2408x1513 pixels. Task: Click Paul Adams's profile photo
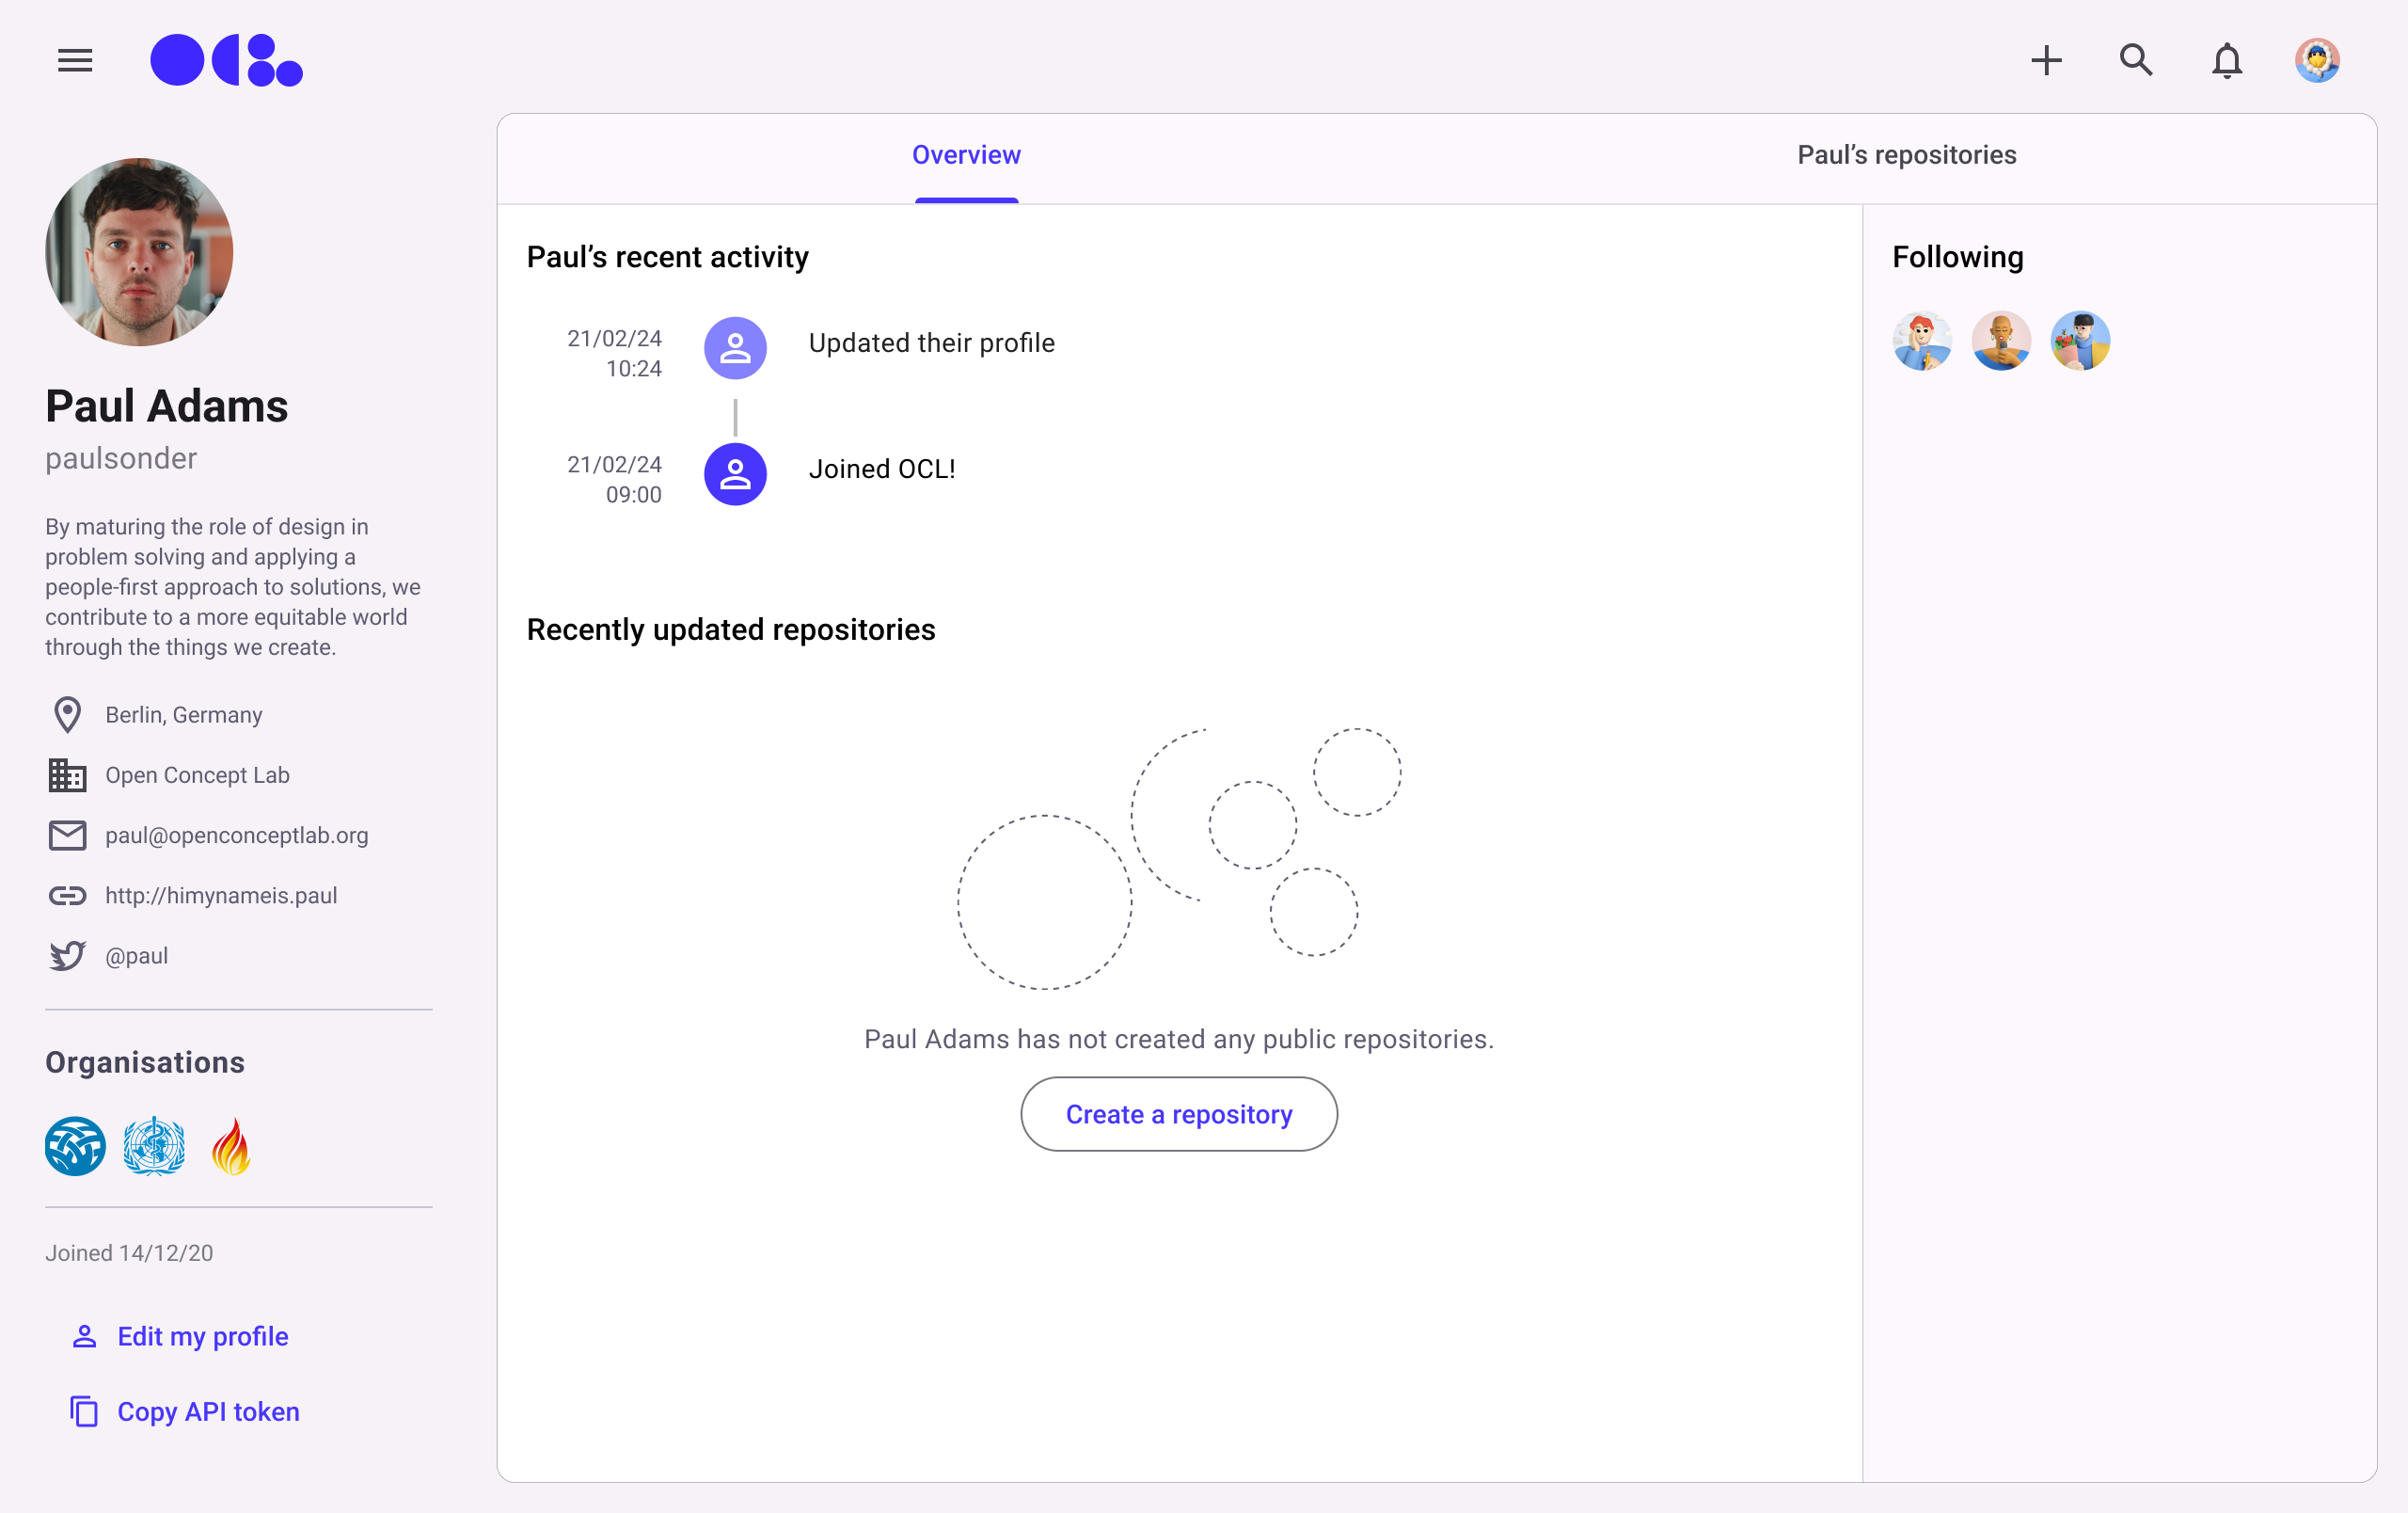click(x=139, y=252)
